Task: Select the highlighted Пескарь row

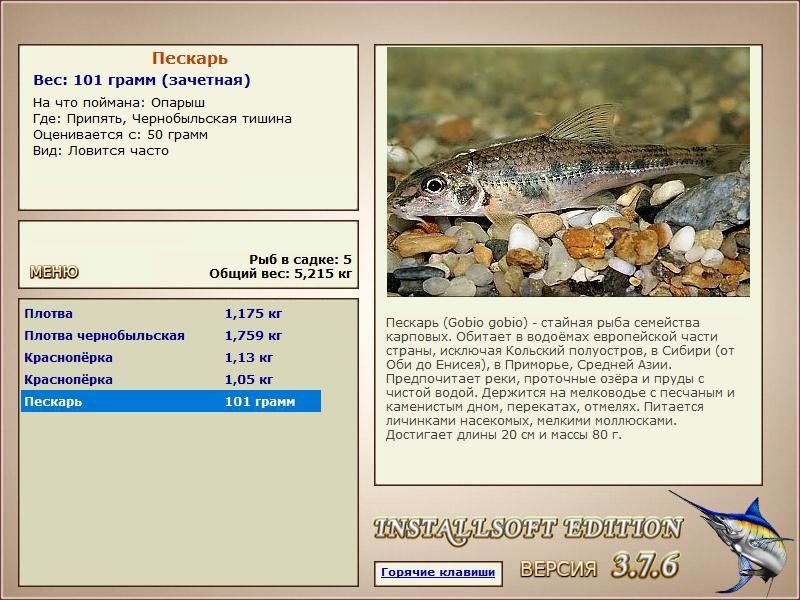Action: coord(171,401)
